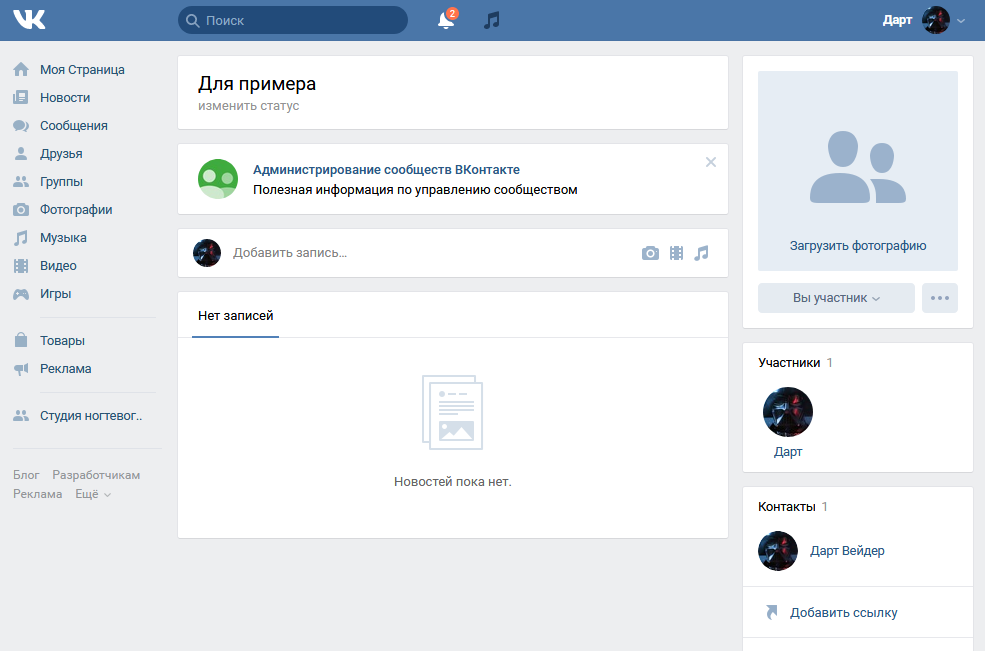Attach video using film strip icon

tap(676, 253)
